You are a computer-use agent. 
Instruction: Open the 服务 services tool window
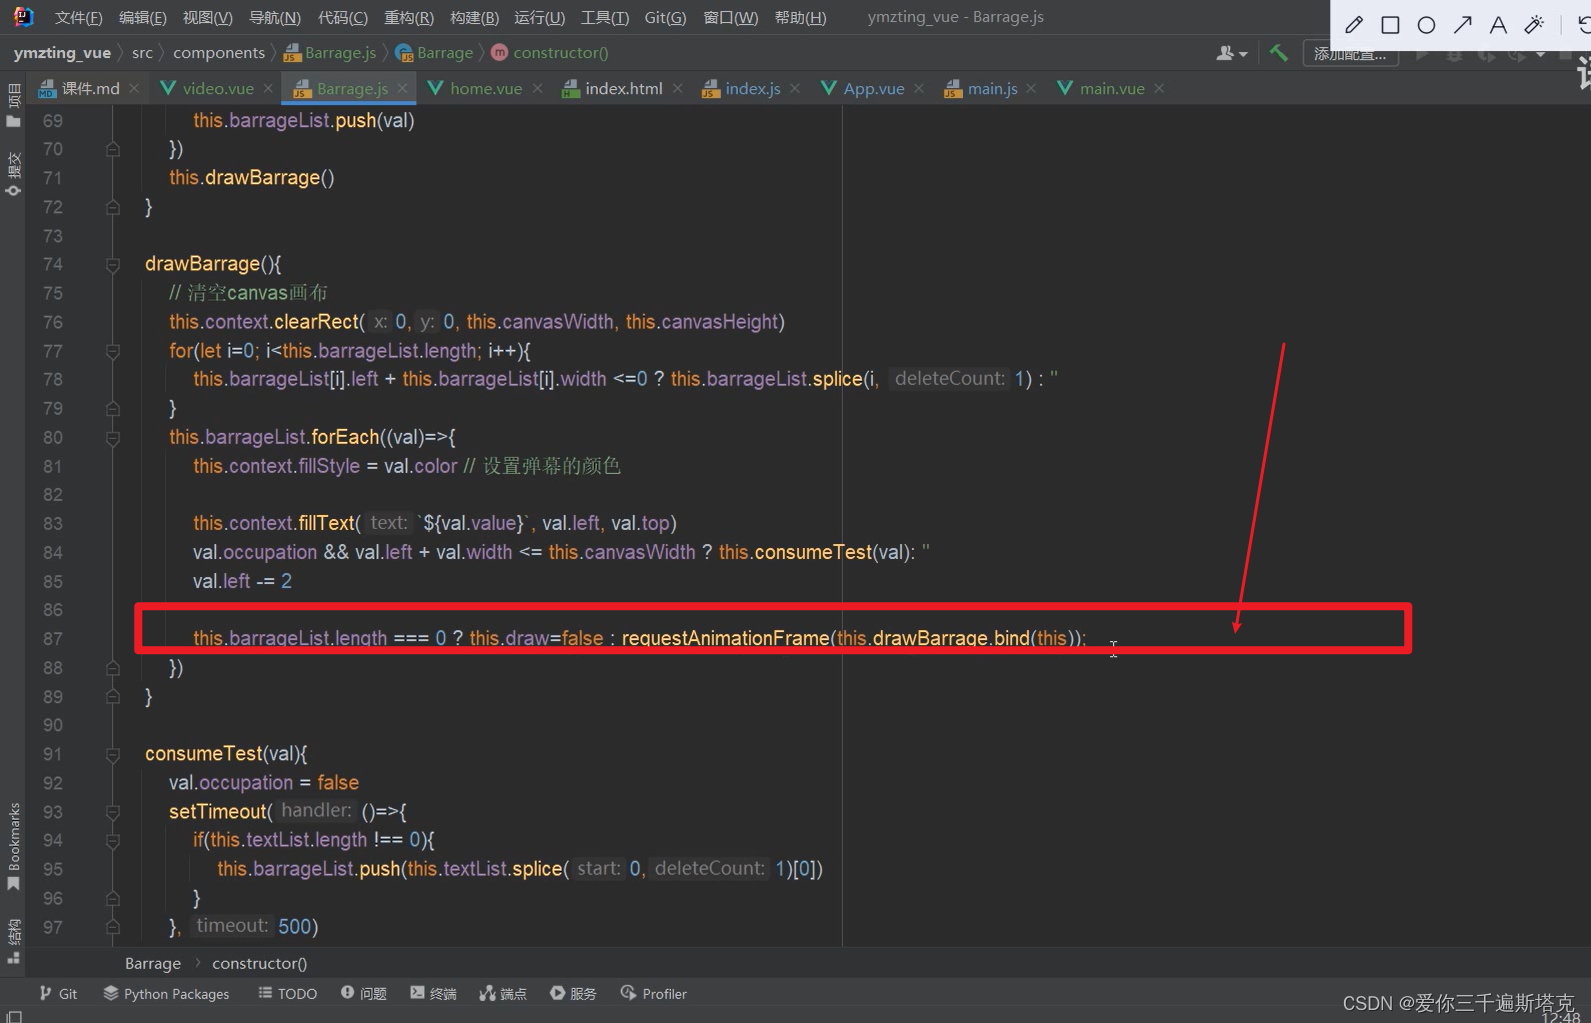[x=573, y=993]
